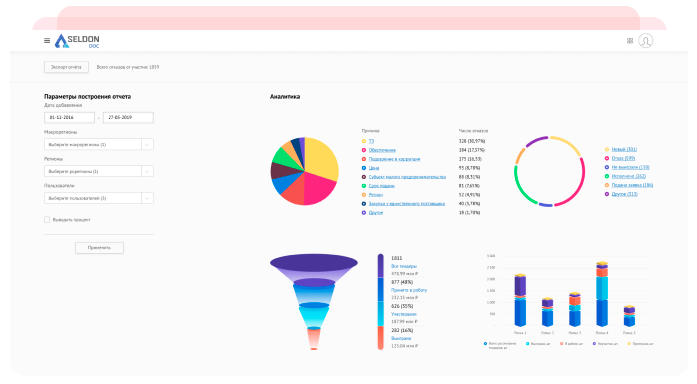Click the funnel chart graphic
Screen dimensions: 697x384
pyautogui.click(x=314, y=301)
